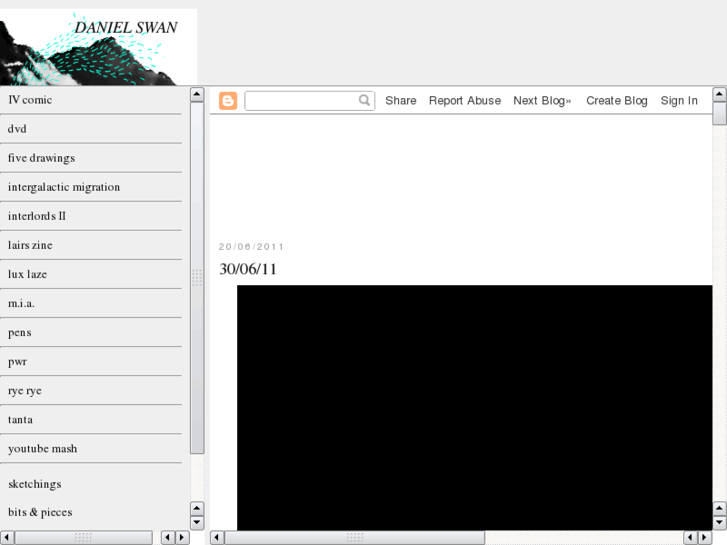
Task: Click the 20/06/2011 date header
Action: click(x=251, y=247)
